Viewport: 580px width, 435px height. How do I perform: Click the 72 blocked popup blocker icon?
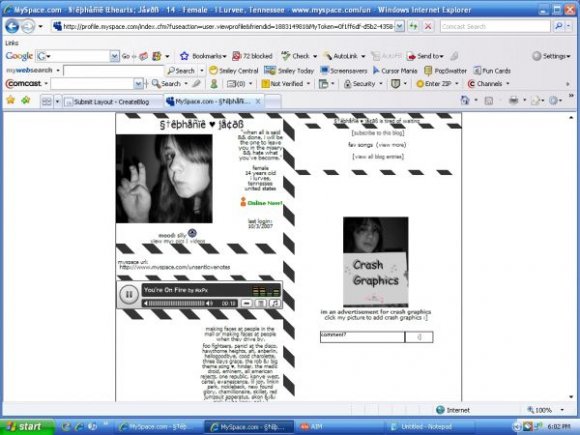coord(252,56)
